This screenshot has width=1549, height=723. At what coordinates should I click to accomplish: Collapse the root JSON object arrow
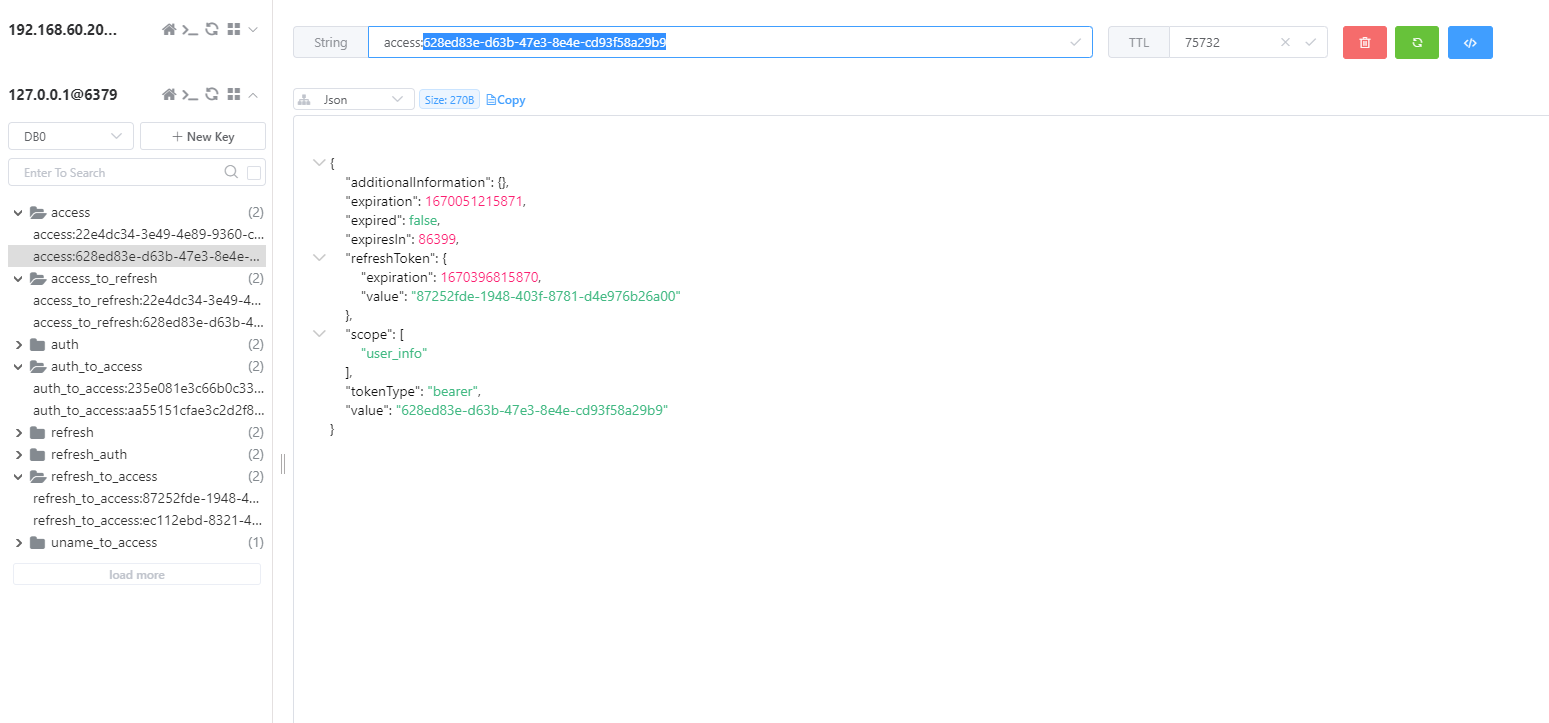(319, 162)
